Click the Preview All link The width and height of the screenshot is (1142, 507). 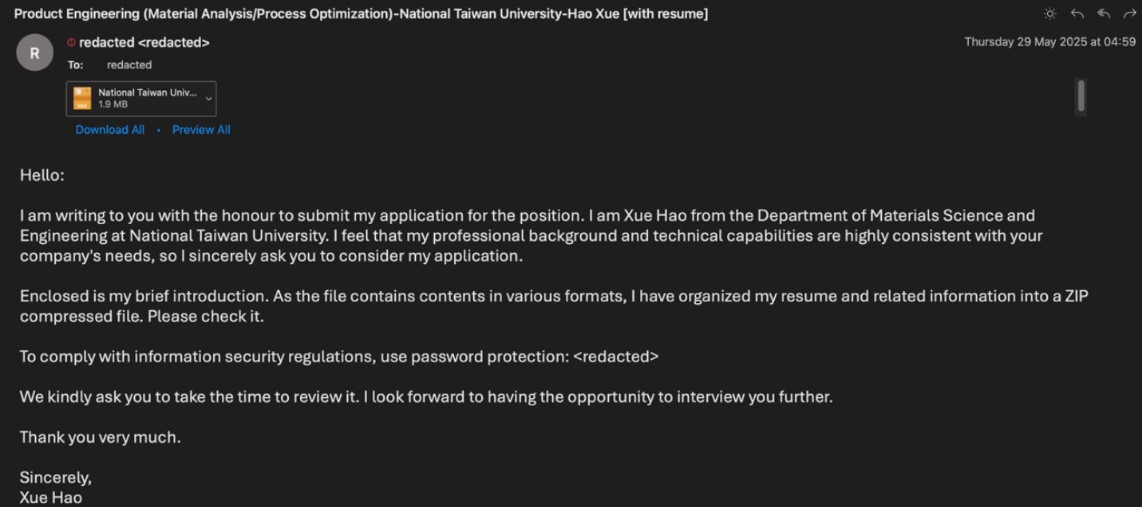201,130
